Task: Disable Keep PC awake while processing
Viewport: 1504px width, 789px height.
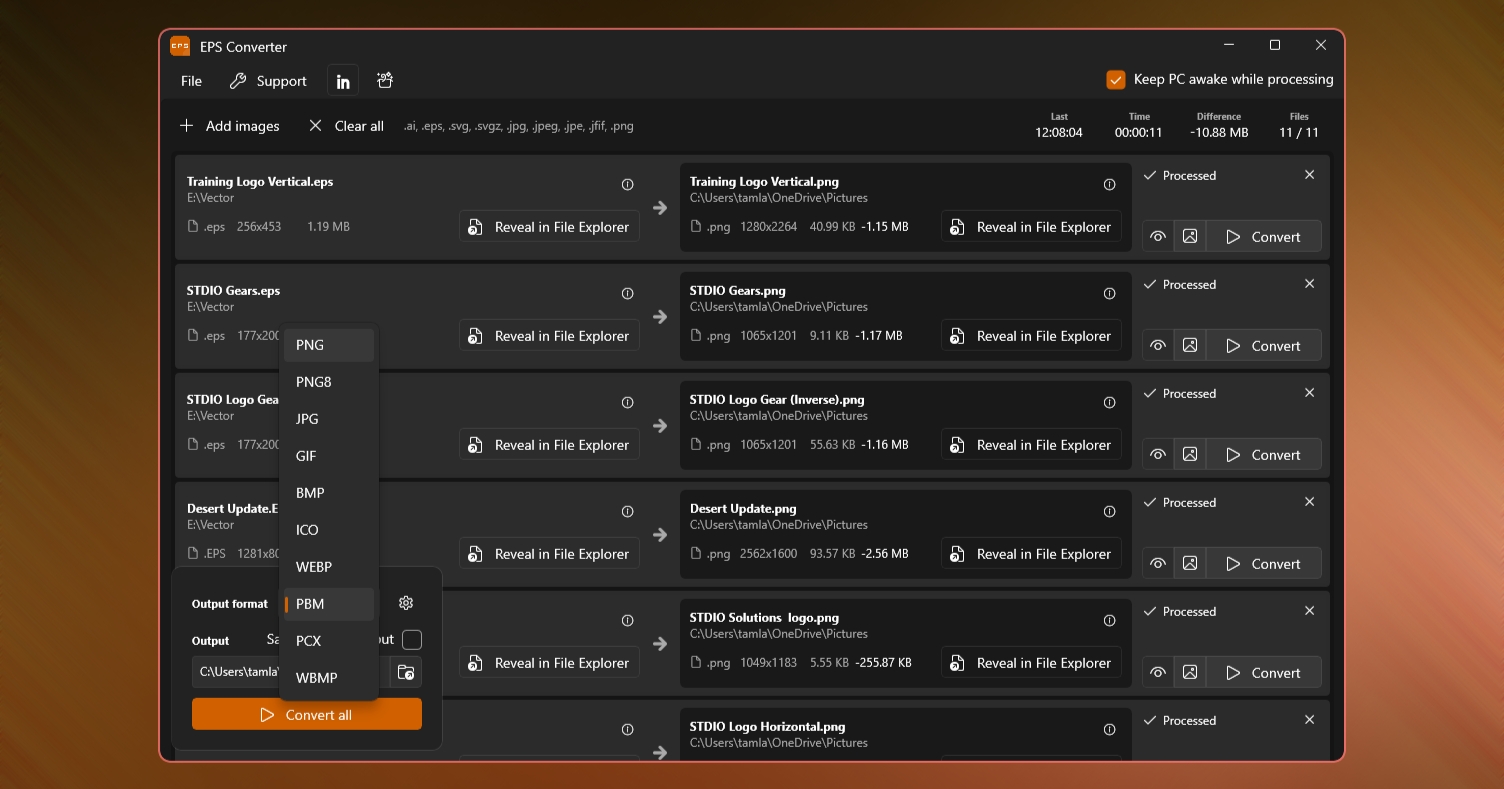Action: click(x=1116, y=80)
